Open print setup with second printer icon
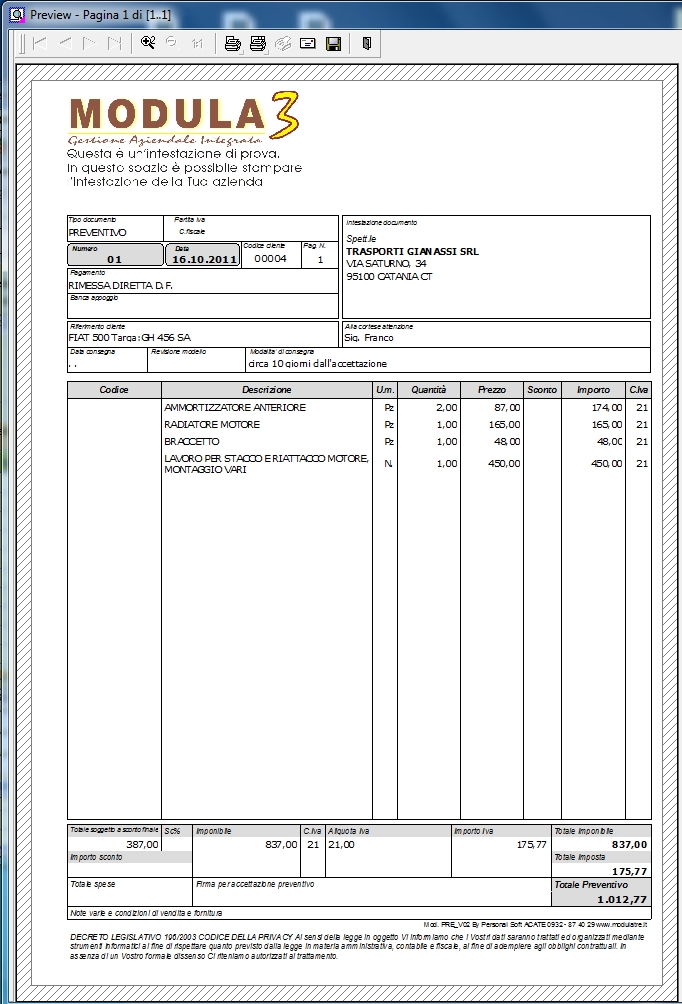This screenshot has width=682, height=1004. point(258,44)
